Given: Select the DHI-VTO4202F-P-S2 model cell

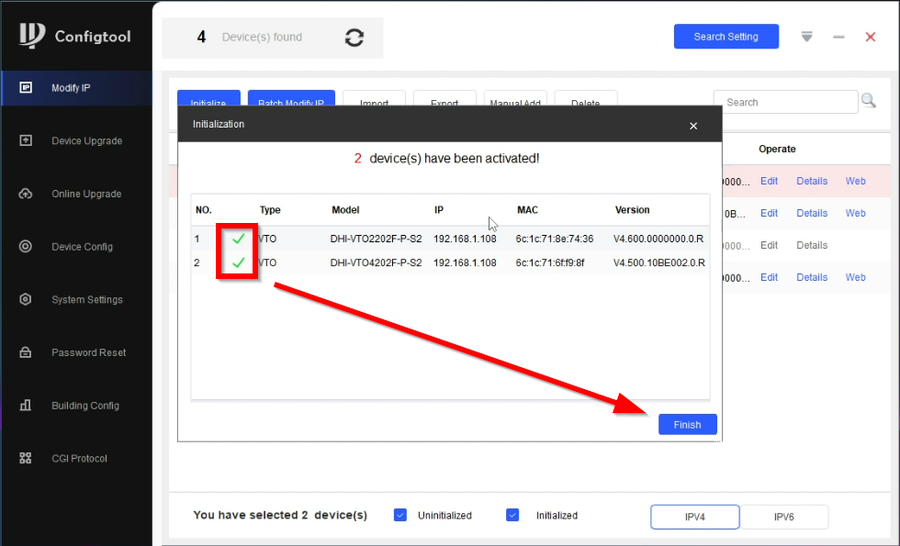Looking at the screenshot, I should [376, 263].
